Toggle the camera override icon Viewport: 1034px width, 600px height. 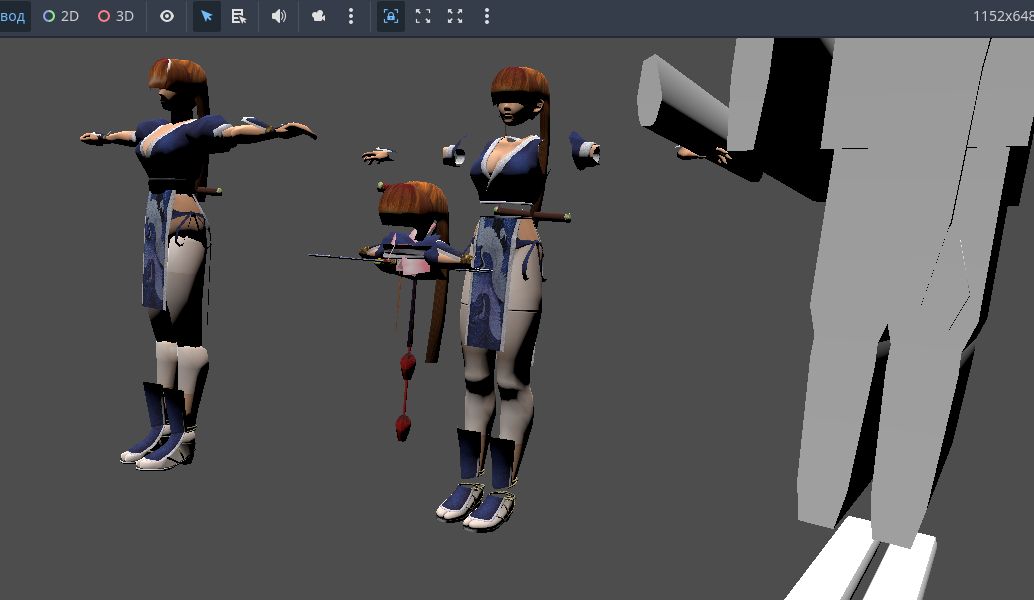tap(319, 16)
